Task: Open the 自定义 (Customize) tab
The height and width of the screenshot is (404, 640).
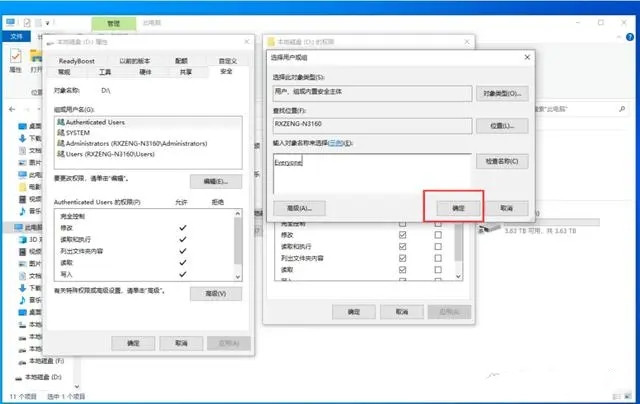Action: (x=228, y=61)
